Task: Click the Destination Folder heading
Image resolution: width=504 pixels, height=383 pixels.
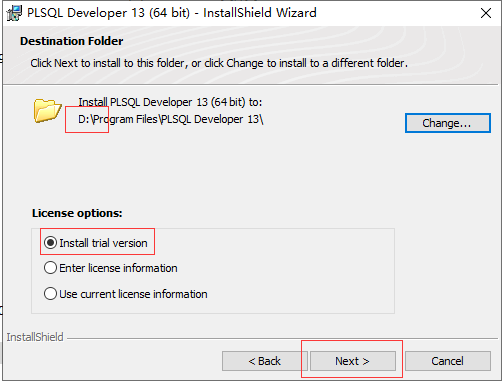Action: pos(72,41)
